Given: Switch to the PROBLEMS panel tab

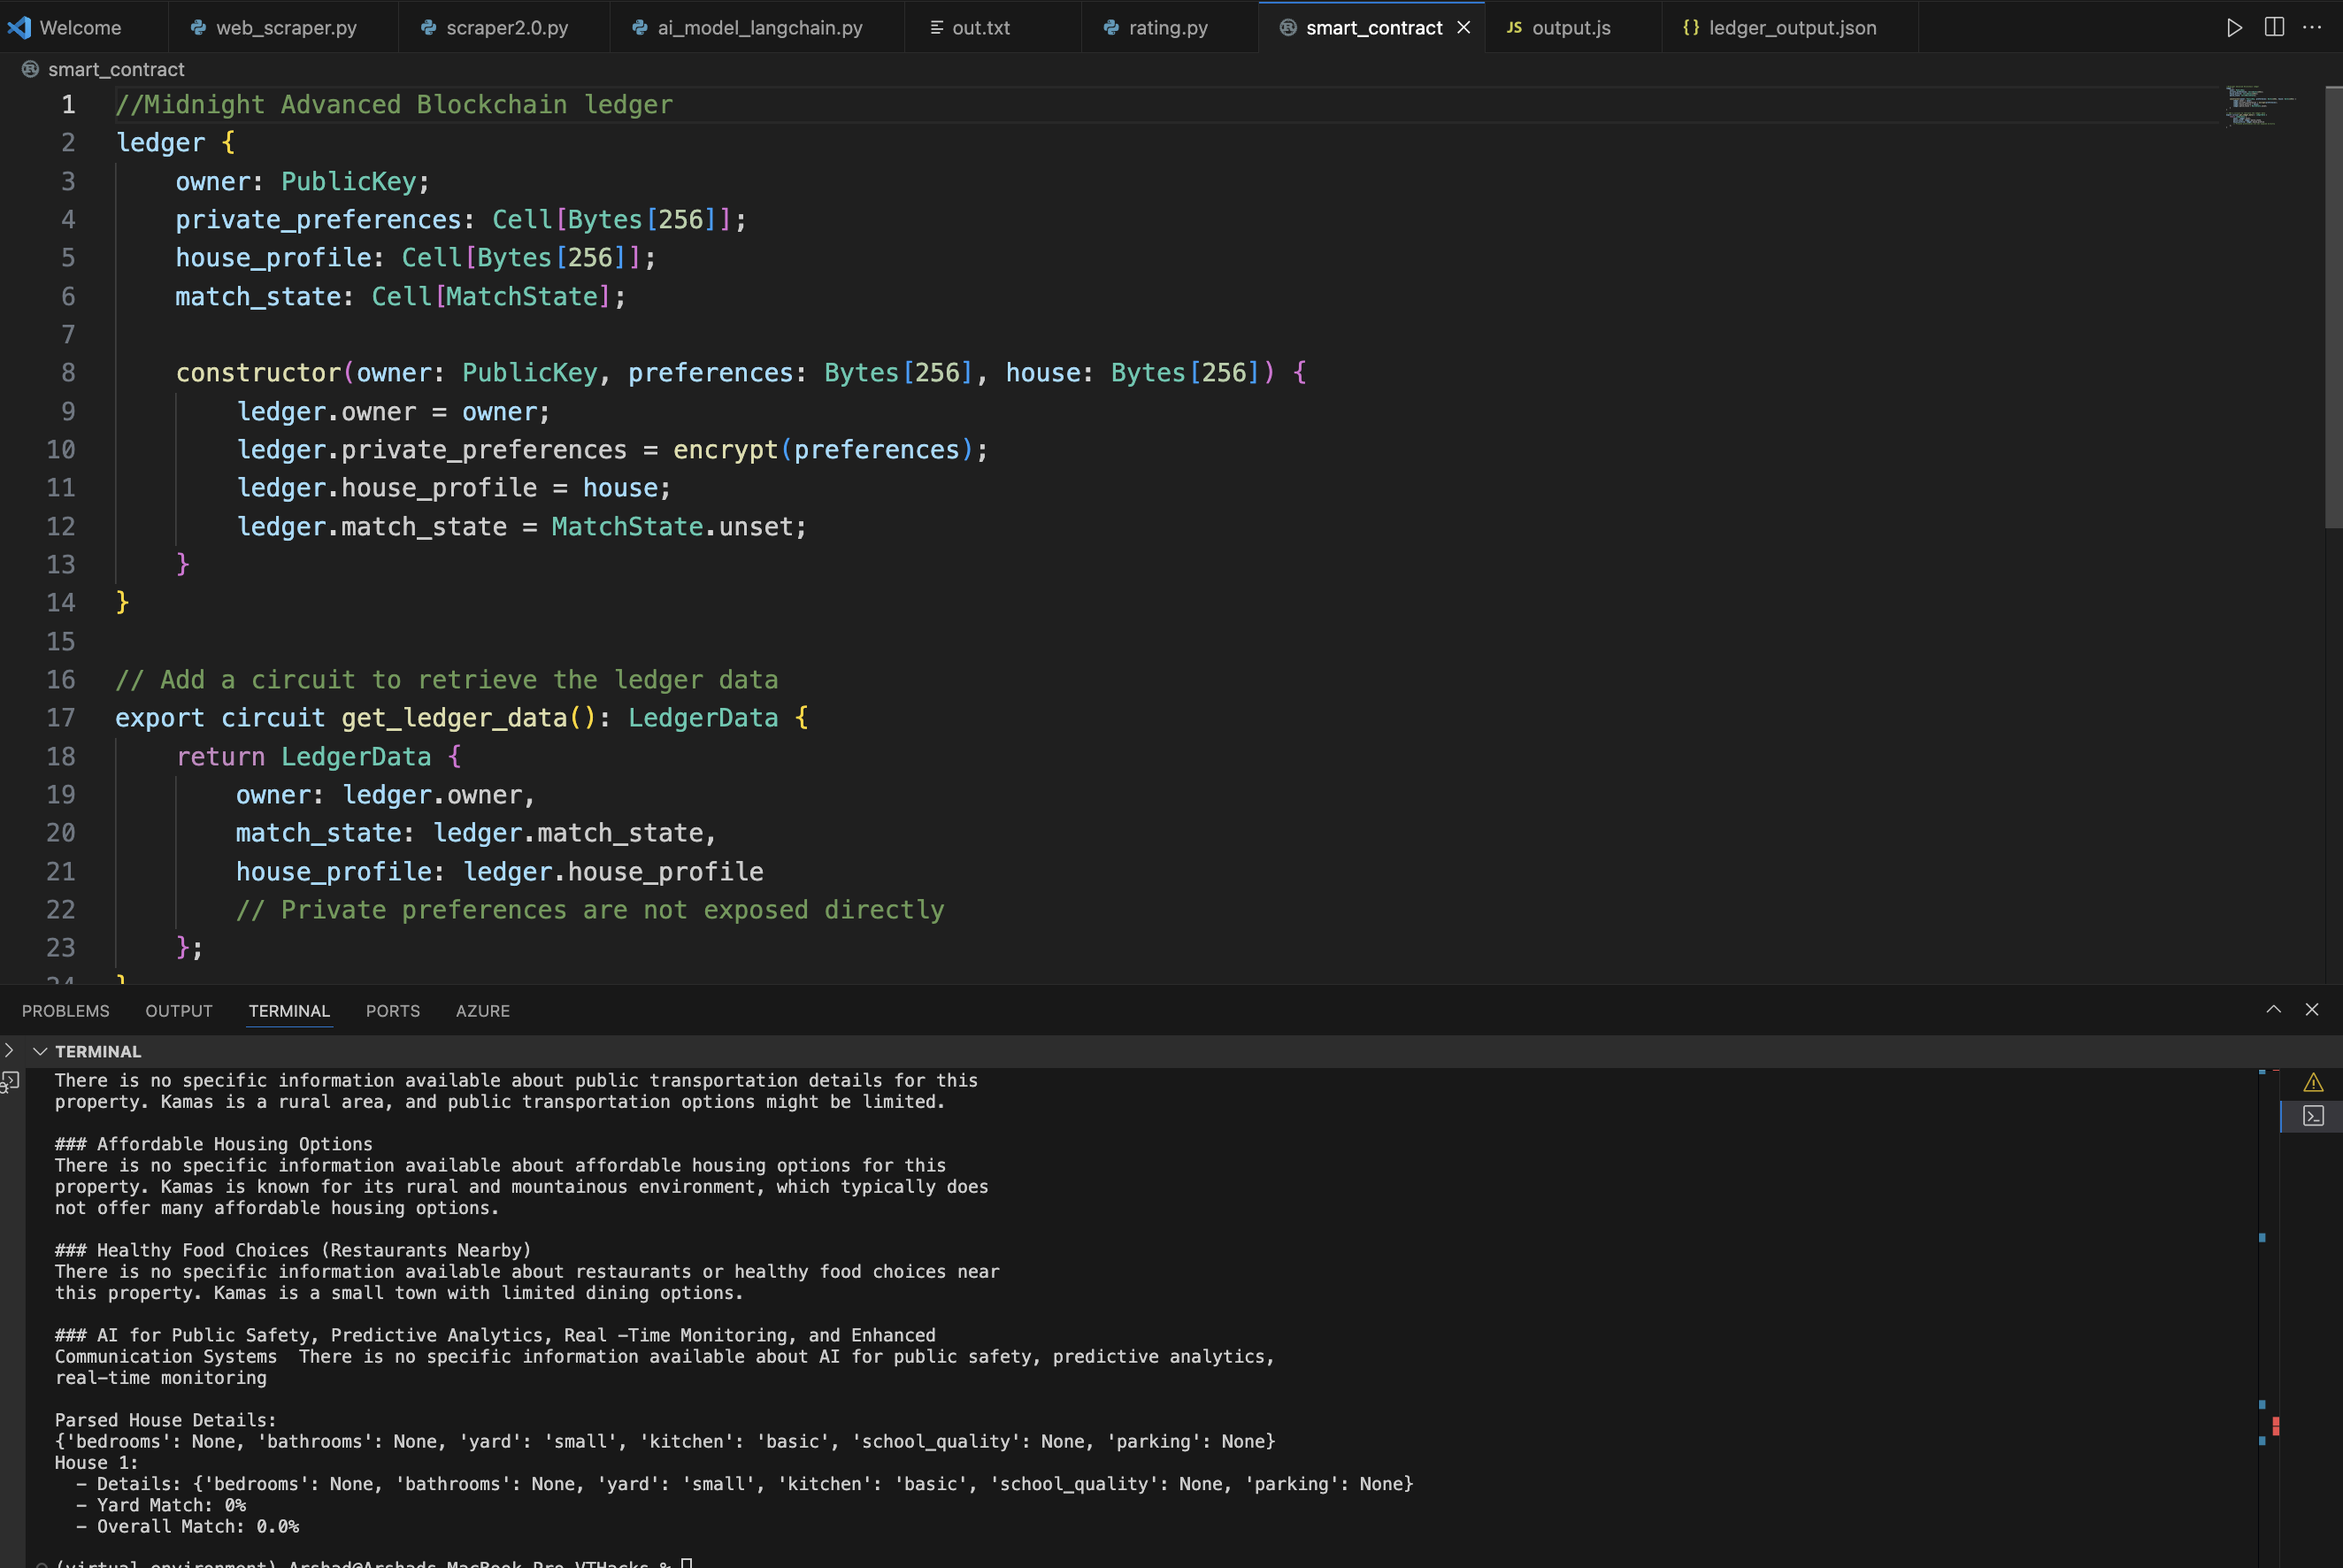Looking at the screenshot, I should [x=65, y=1011].
